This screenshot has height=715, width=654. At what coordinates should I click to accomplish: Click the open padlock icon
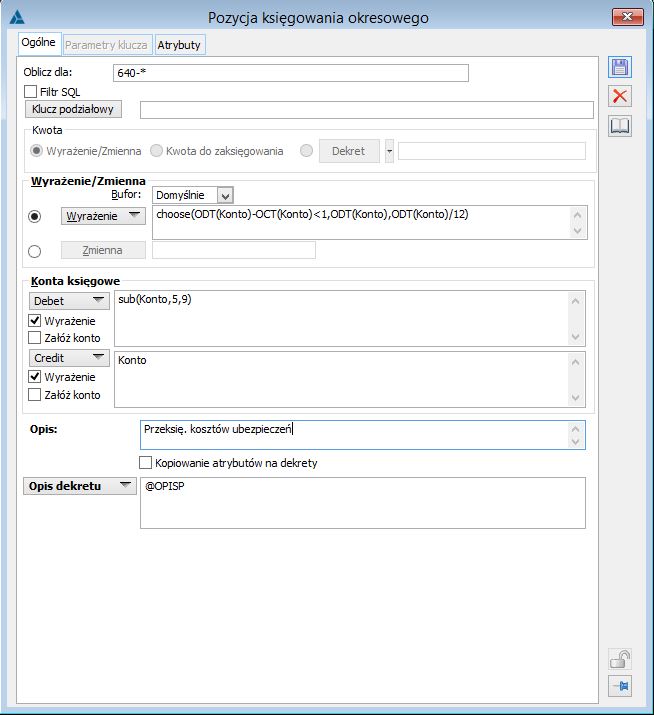[x=620, y=660]
